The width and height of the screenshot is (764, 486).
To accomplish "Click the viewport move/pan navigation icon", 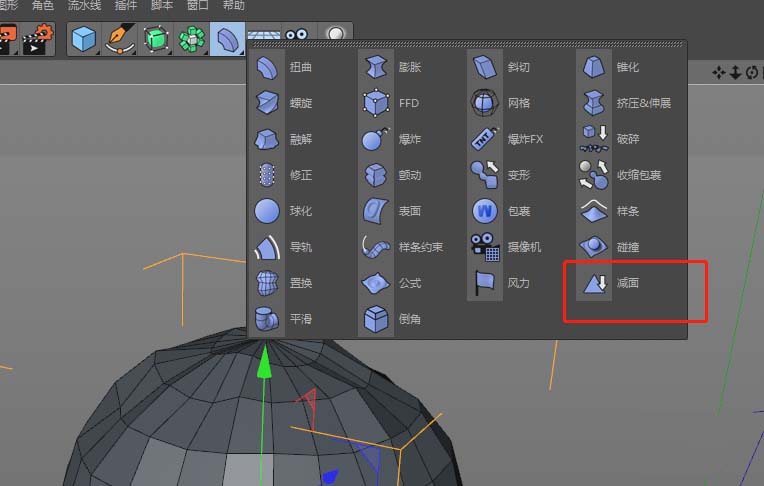I will click(719, 73).
